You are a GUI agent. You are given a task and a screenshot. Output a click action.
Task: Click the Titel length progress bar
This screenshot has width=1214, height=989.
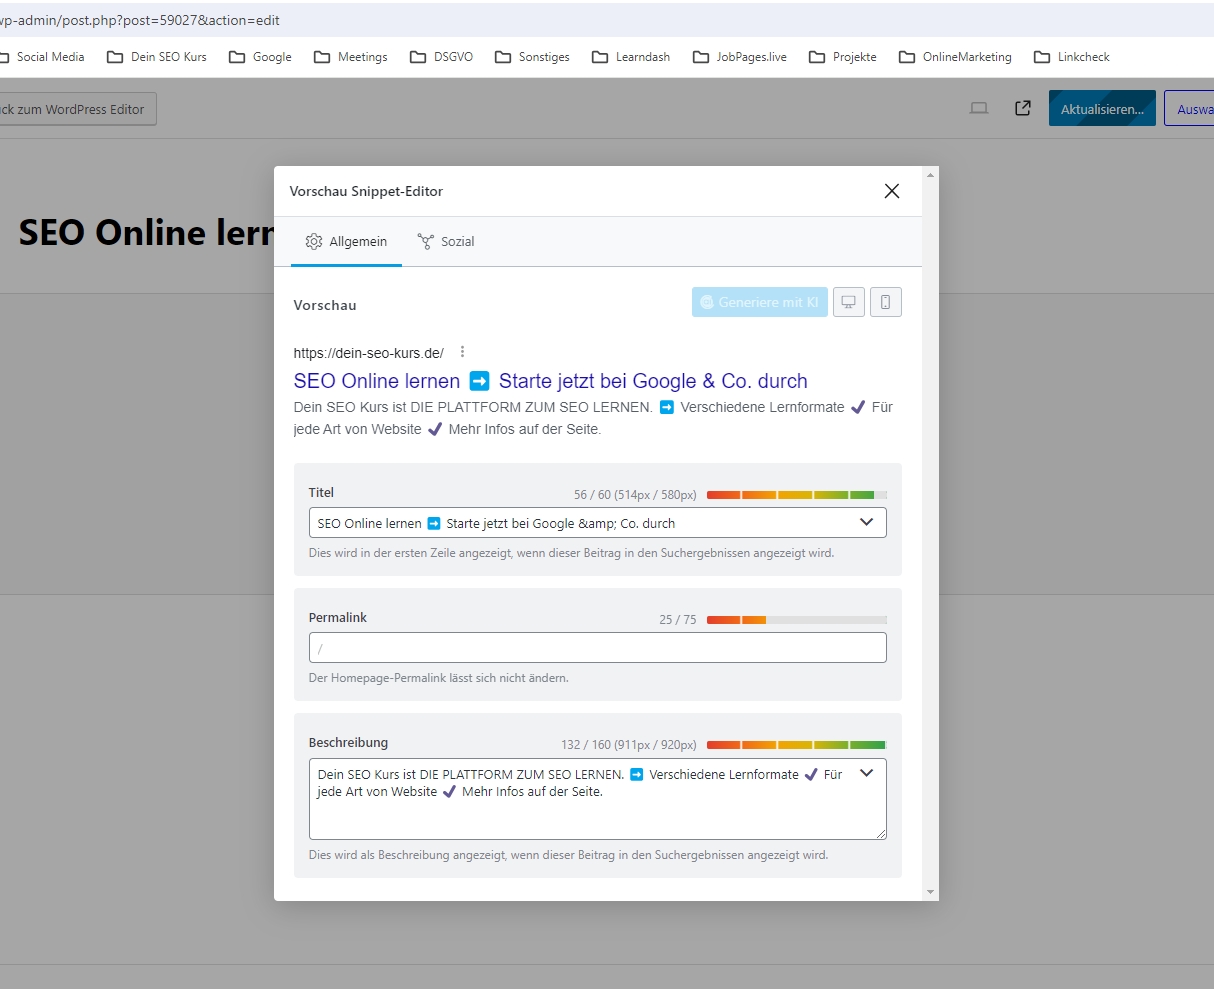[796, 495]
